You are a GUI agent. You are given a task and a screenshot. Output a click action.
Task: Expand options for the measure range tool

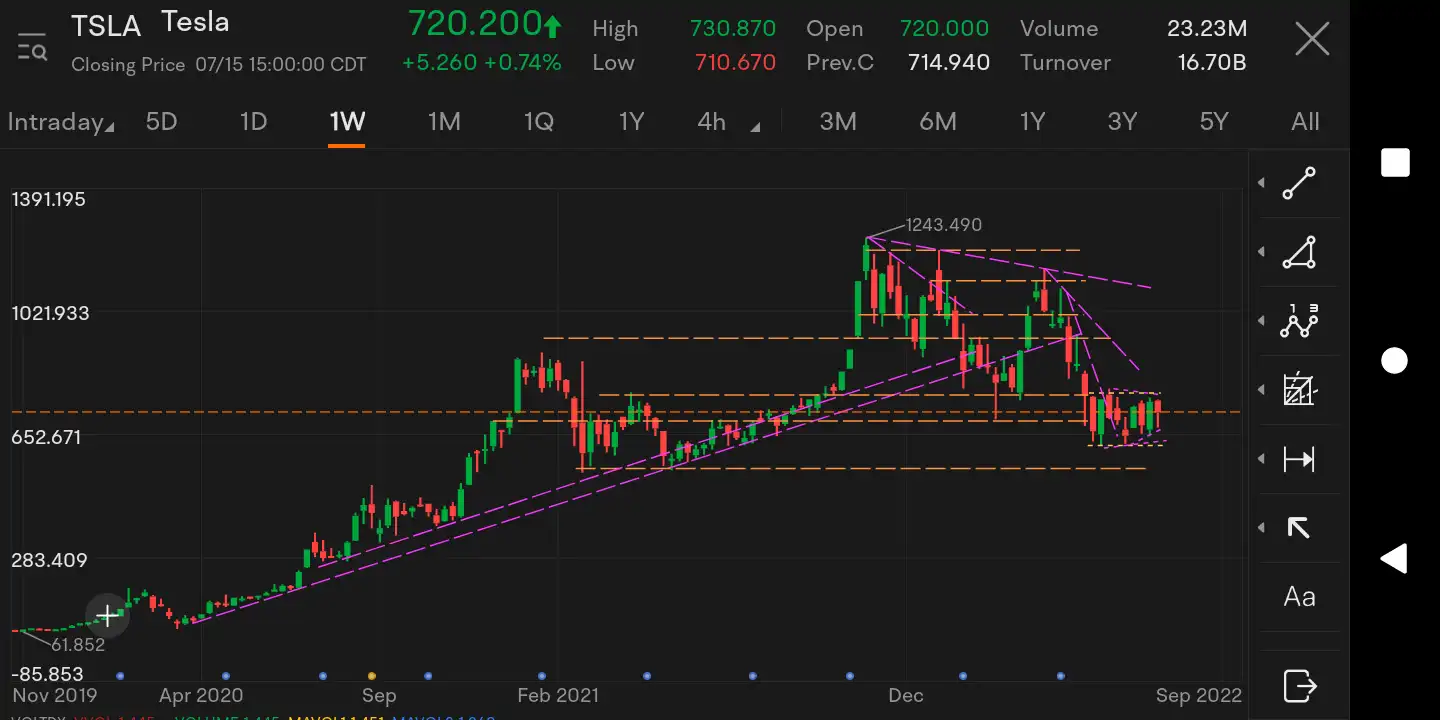[1261, 459]
